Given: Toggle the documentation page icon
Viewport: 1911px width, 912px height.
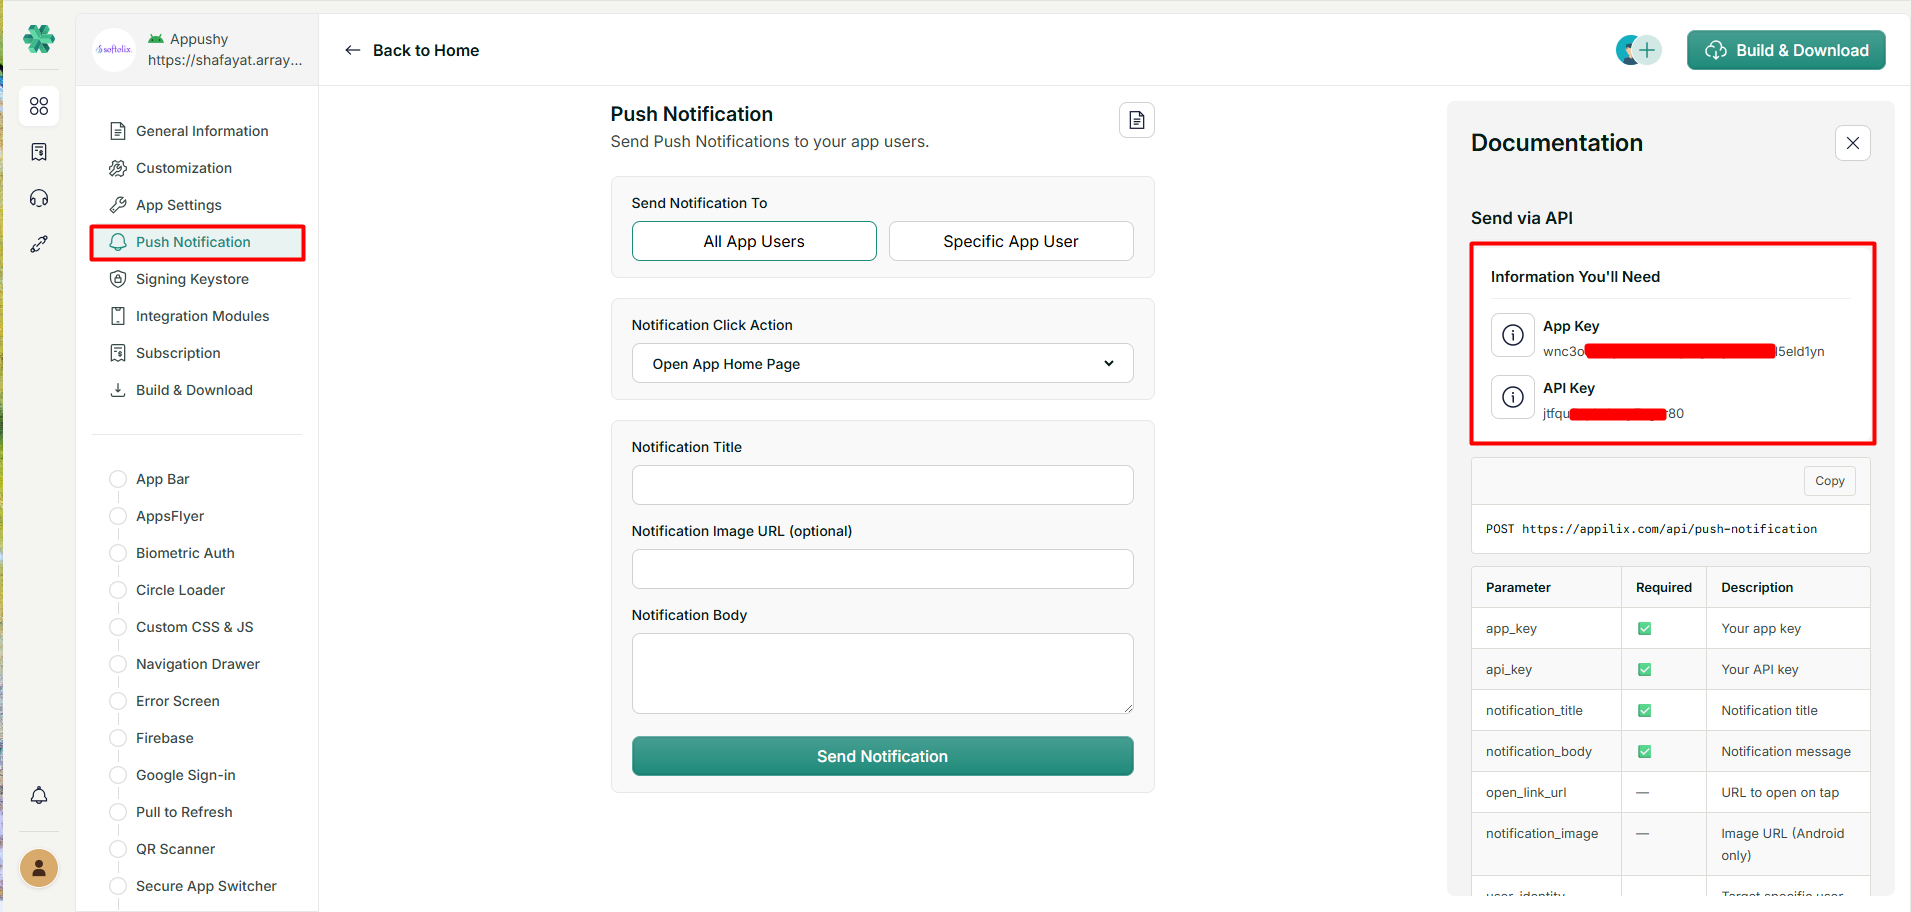Looking at the screenshot, I should pos(1137,120).
